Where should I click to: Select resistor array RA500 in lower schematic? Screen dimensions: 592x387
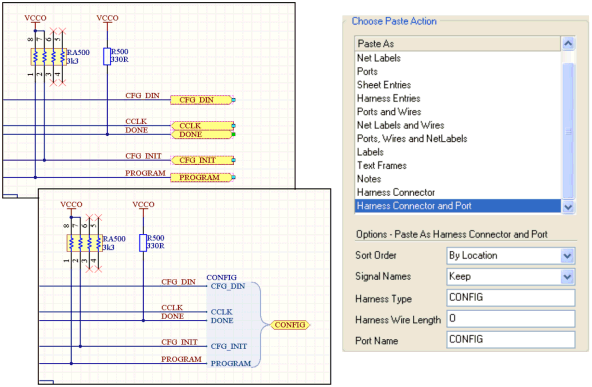click(x=85, y=243)
